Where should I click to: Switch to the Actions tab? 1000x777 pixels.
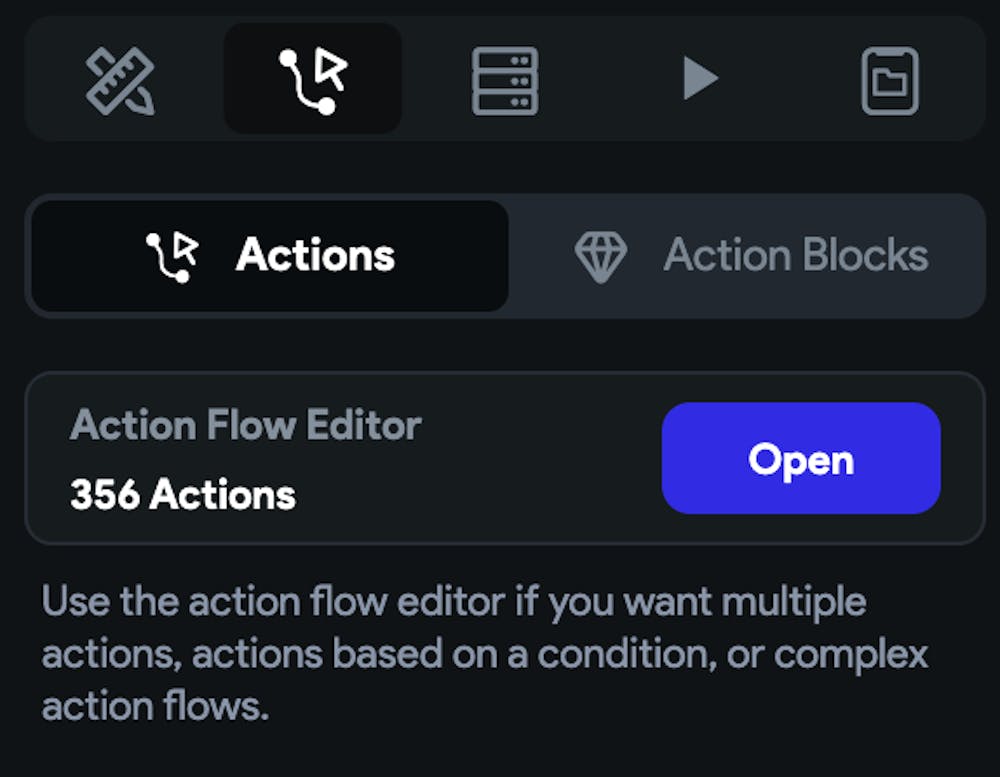click(x=269, y=256)
